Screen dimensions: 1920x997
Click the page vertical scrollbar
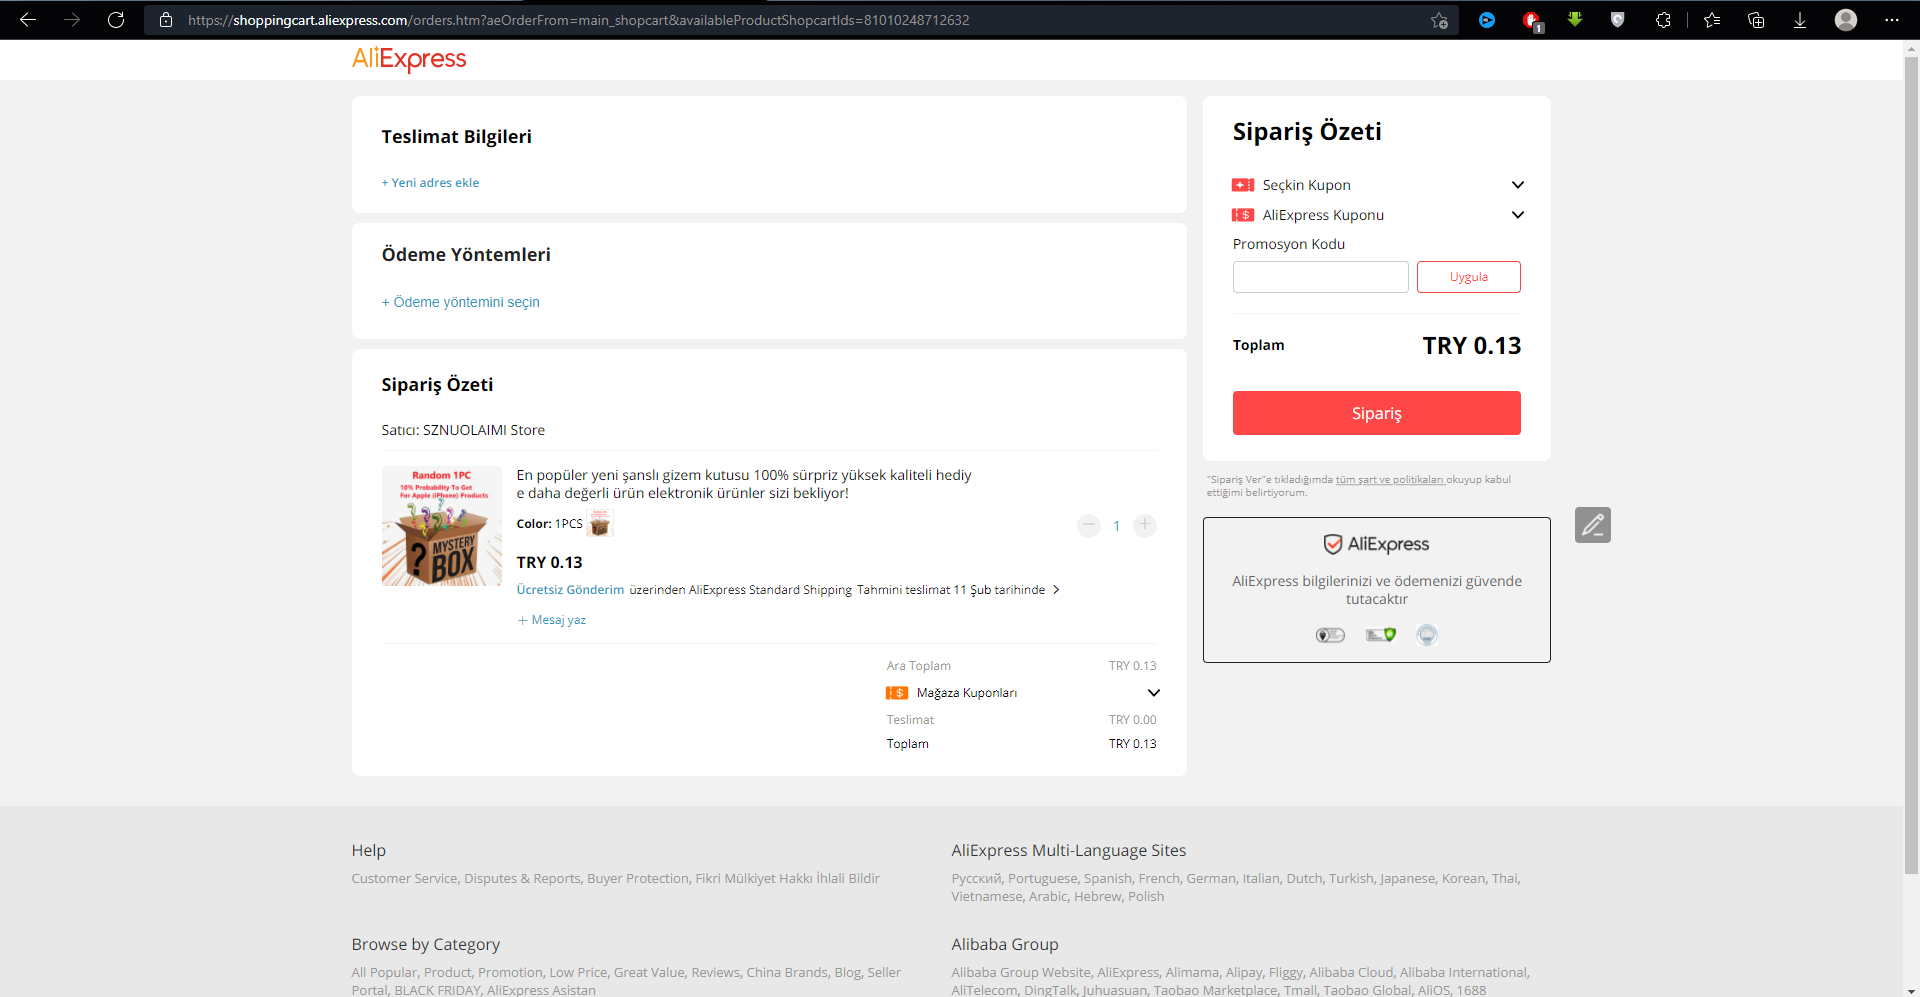point(1911,465)
